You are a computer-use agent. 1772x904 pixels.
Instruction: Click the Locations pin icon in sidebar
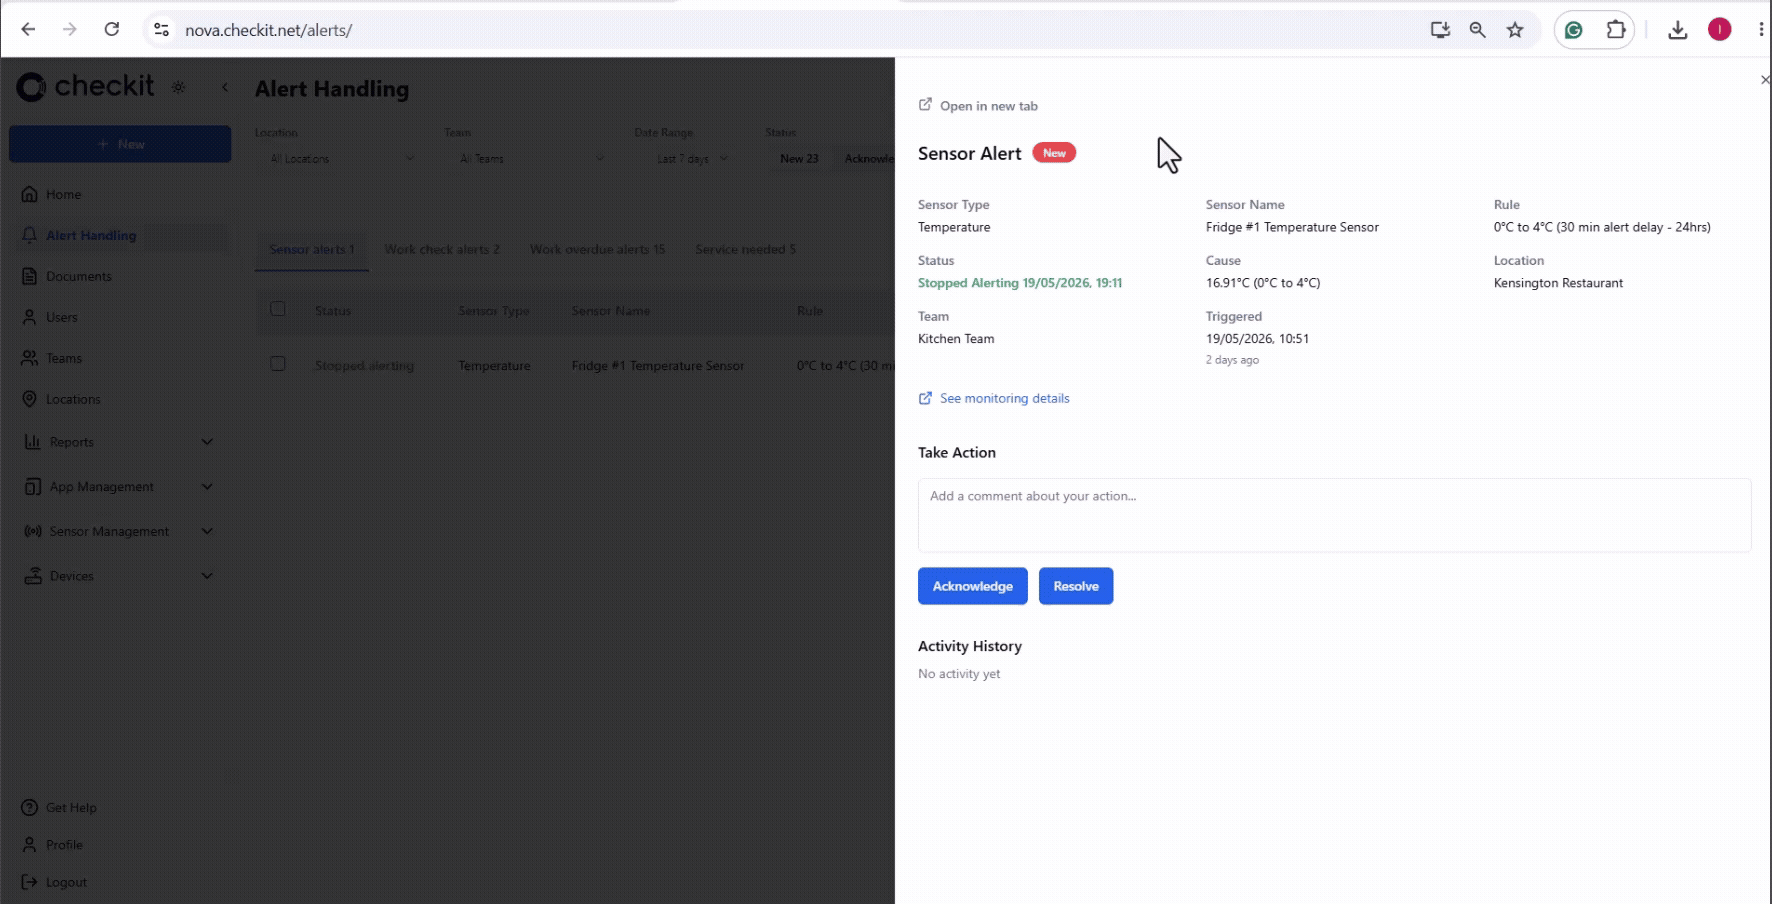click(x=30, y=399)
